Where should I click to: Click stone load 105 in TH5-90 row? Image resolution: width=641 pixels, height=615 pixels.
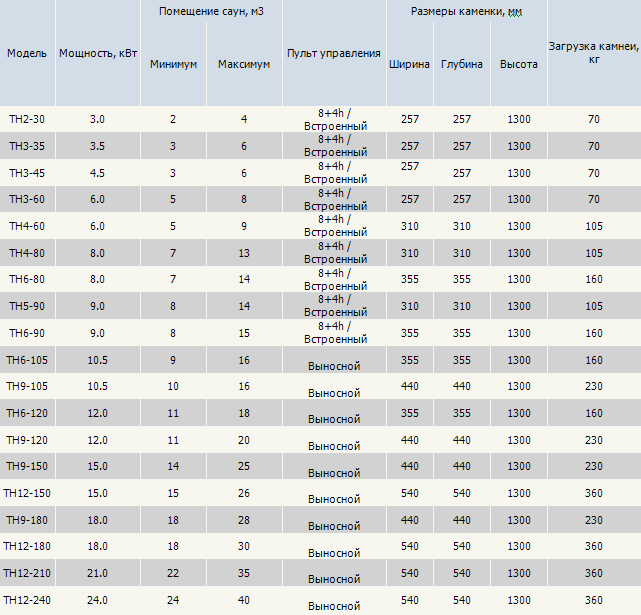click(x=594, y=306)
